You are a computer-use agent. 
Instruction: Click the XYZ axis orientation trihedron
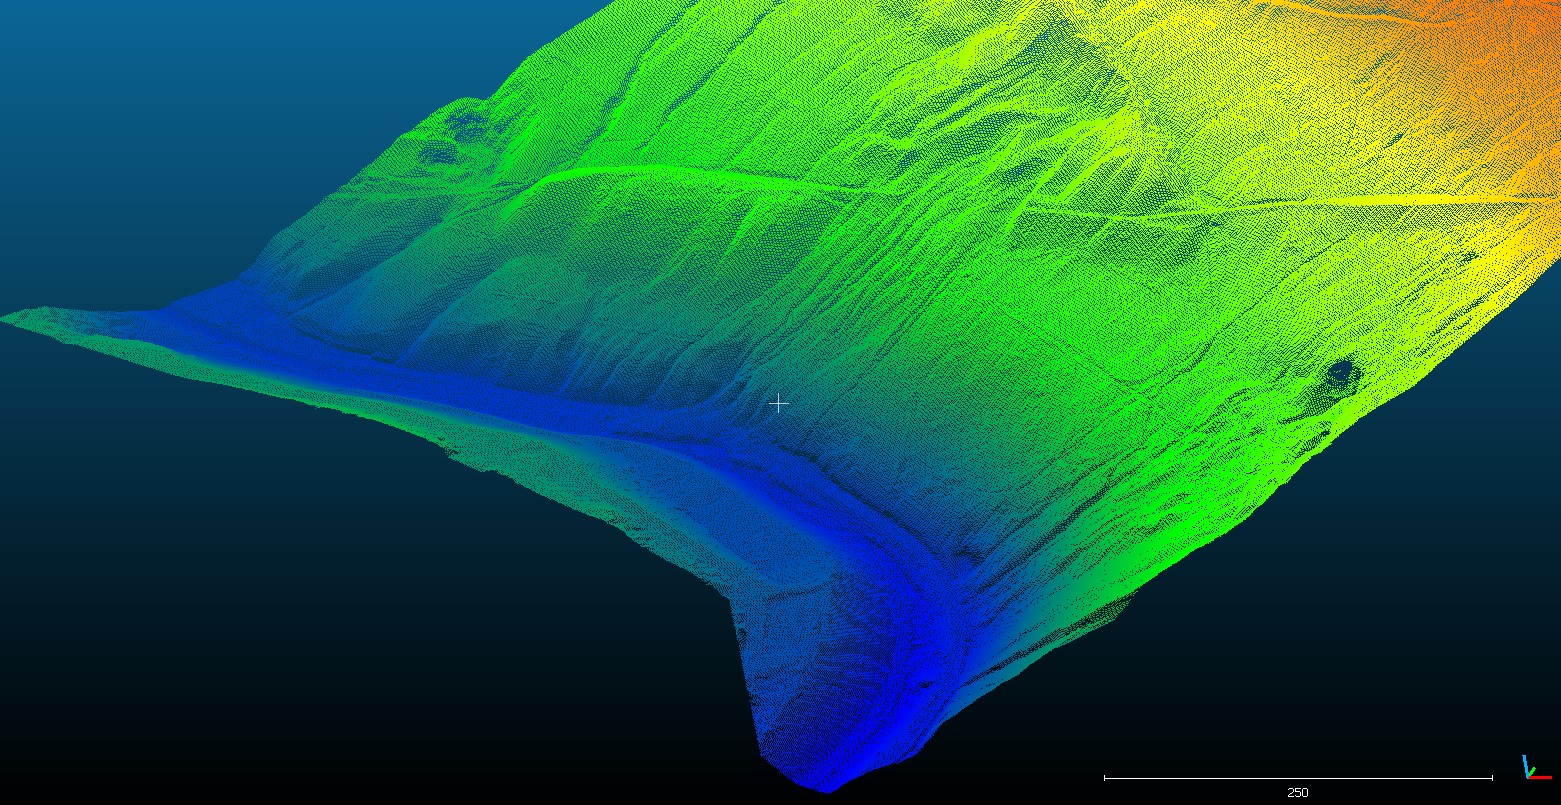pyautogui.click(x=1531, y=768)
